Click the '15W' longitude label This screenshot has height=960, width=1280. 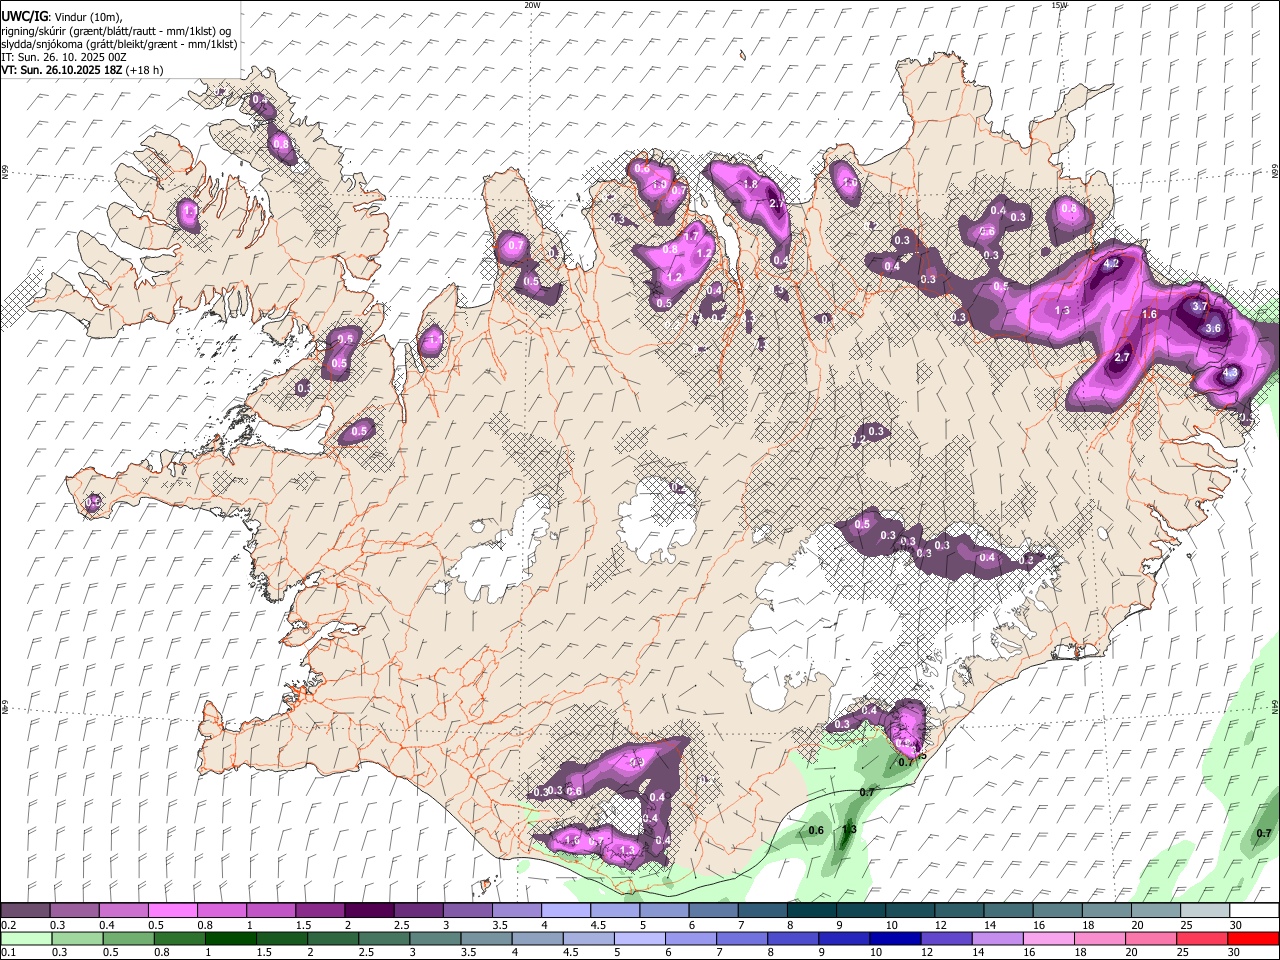point(1059,5)
